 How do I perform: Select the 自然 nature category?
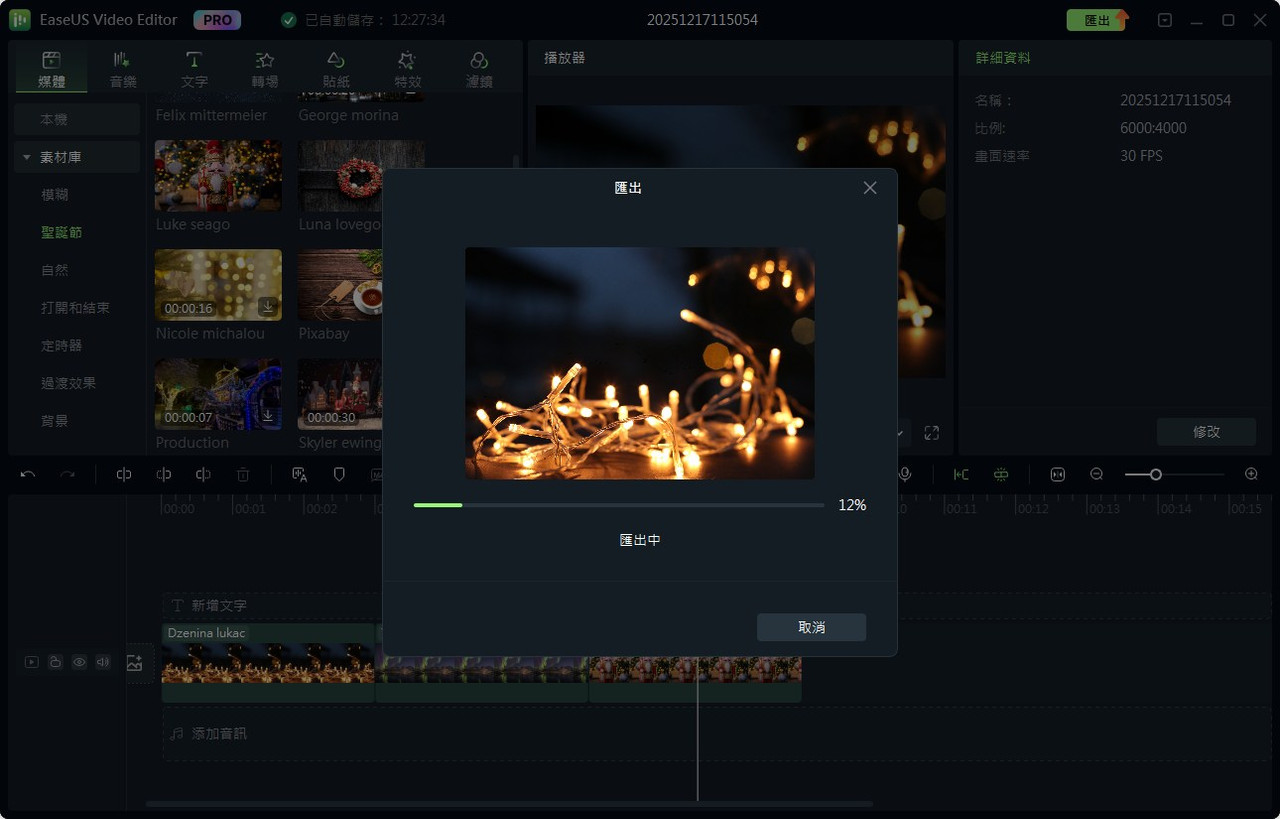[x=55, y=270]
